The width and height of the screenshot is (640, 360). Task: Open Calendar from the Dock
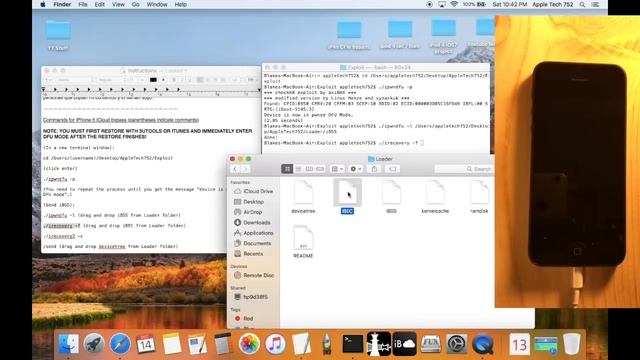coord(146,344)
